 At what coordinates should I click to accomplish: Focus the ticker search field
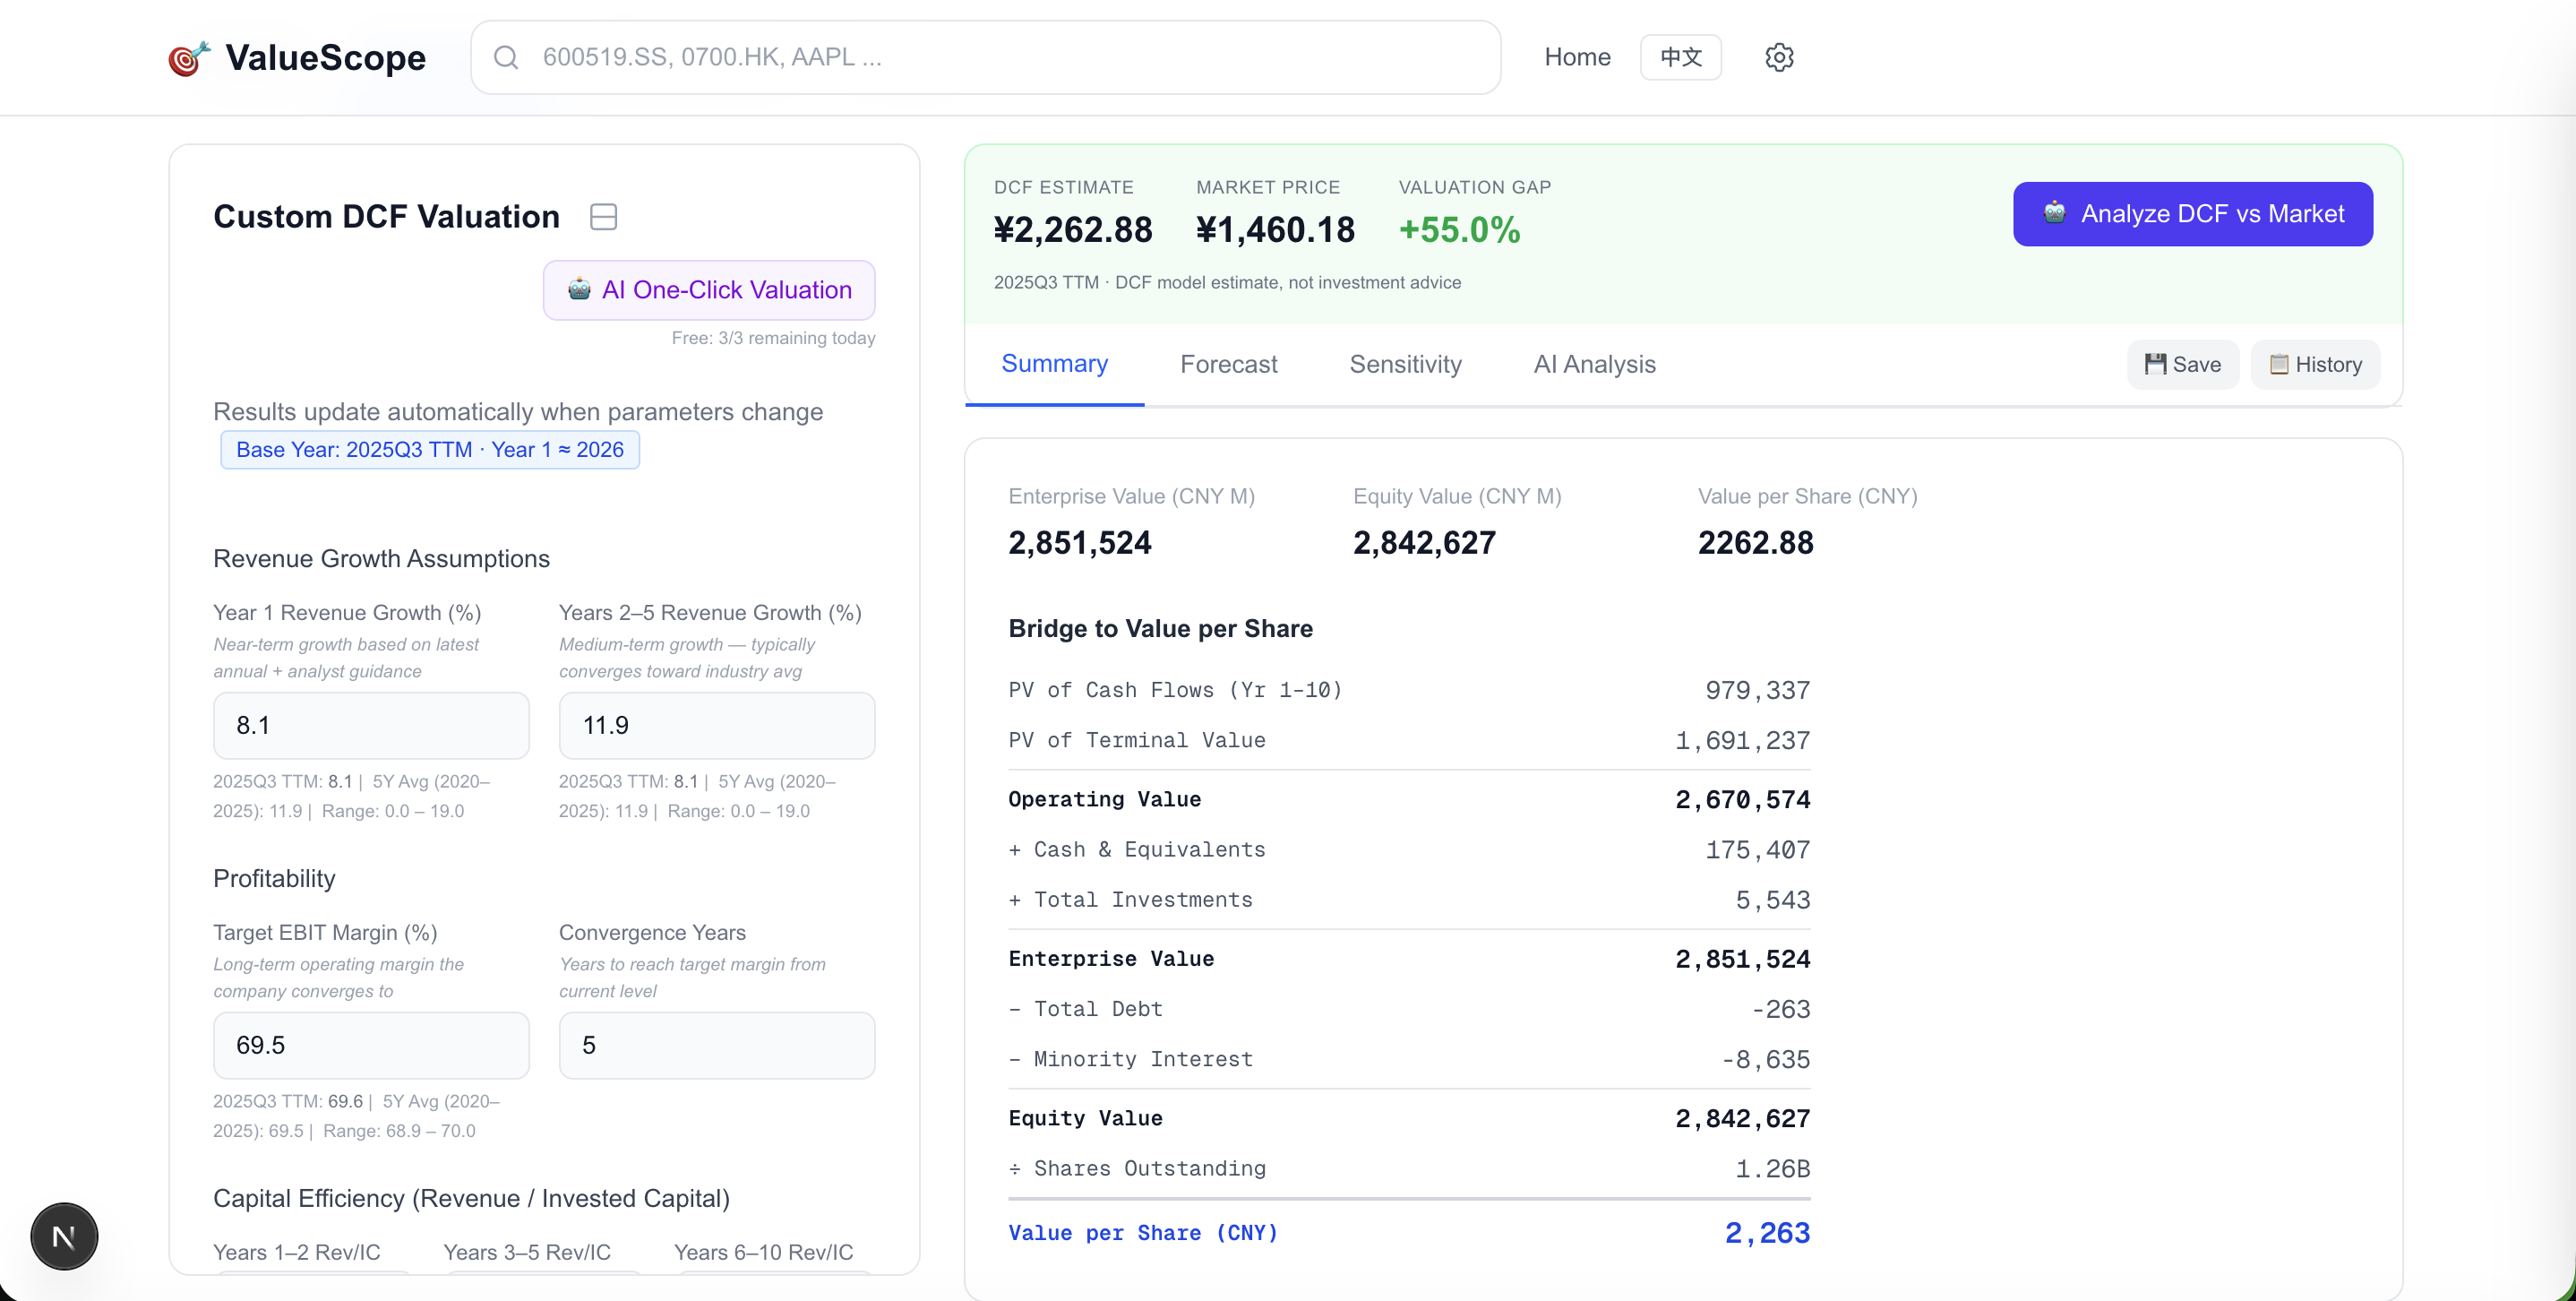pos(985,57)
